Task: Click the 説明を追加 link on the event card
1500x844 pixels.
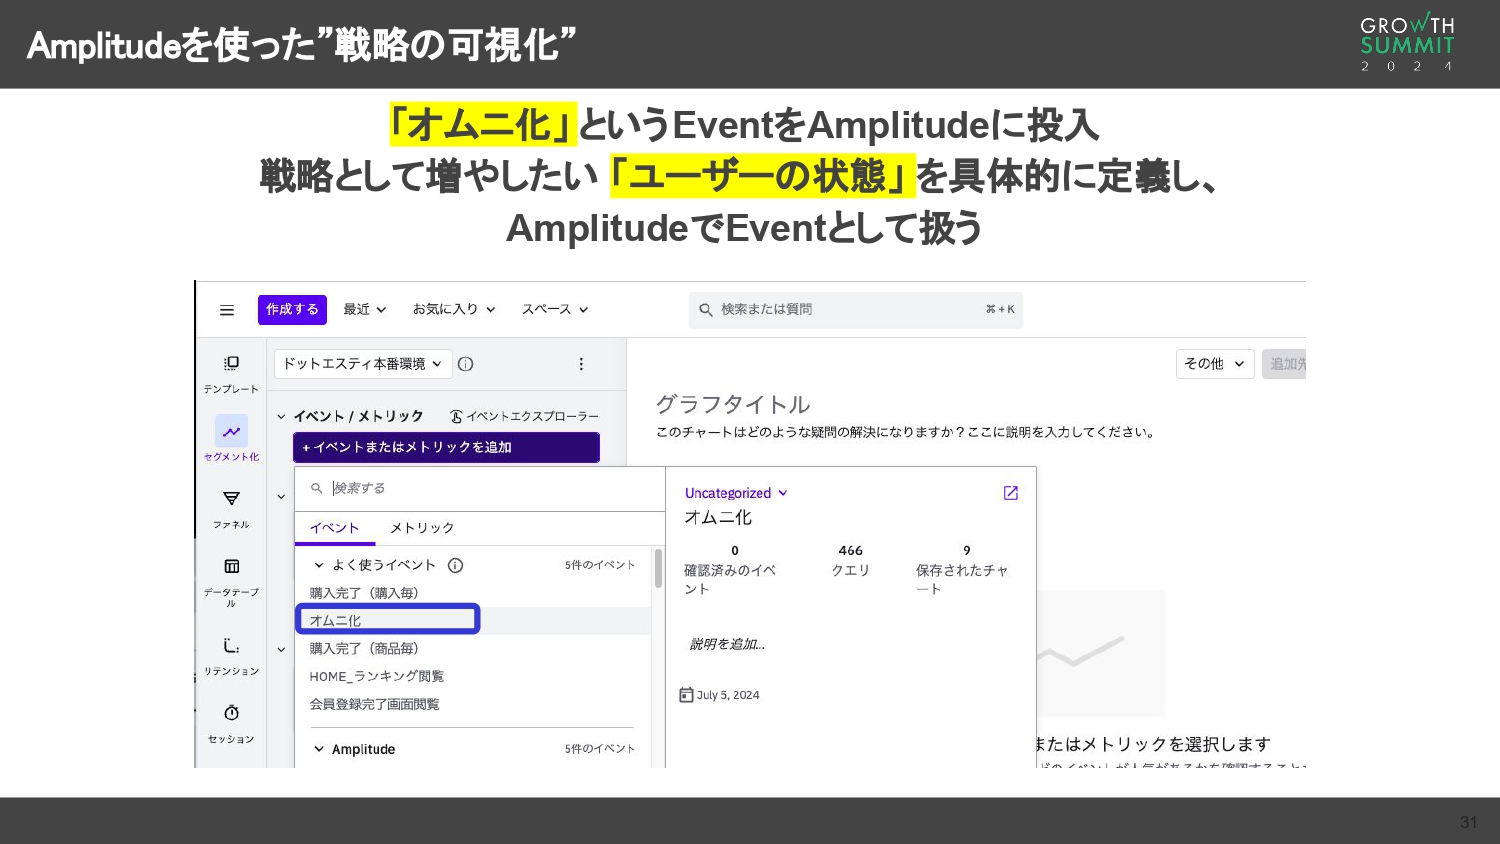Action: coord(726,644)
